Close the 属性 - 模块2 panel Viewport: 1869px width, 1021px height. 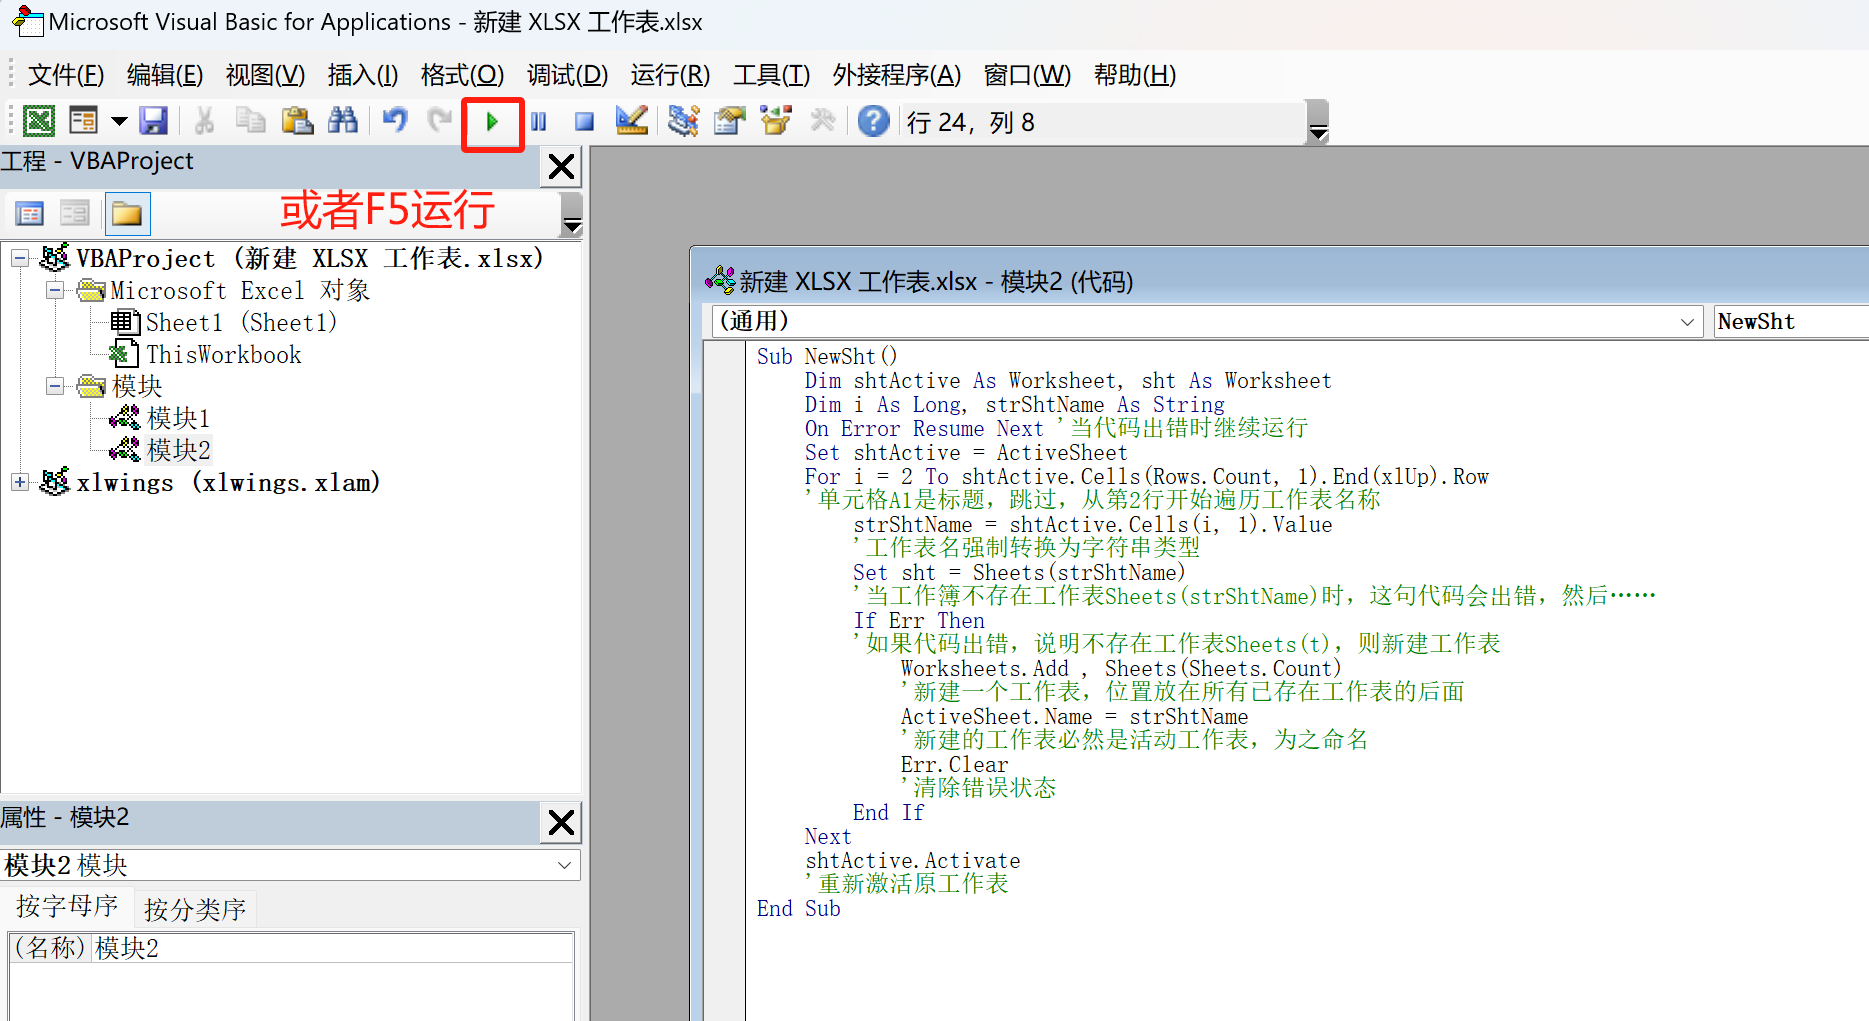point(561,822)
